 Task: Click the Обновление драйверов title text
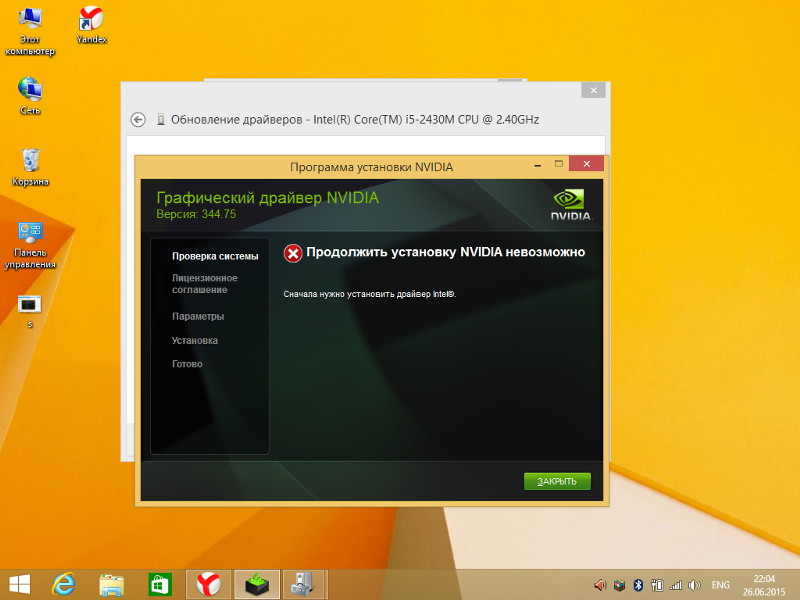click(x=355, y=119)
